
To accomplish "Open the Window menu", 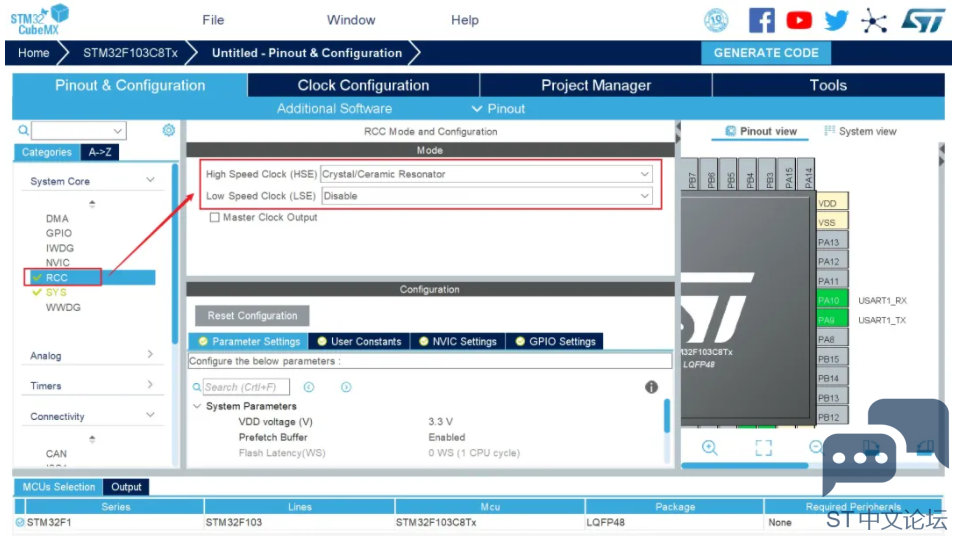I will coord(351,20).
